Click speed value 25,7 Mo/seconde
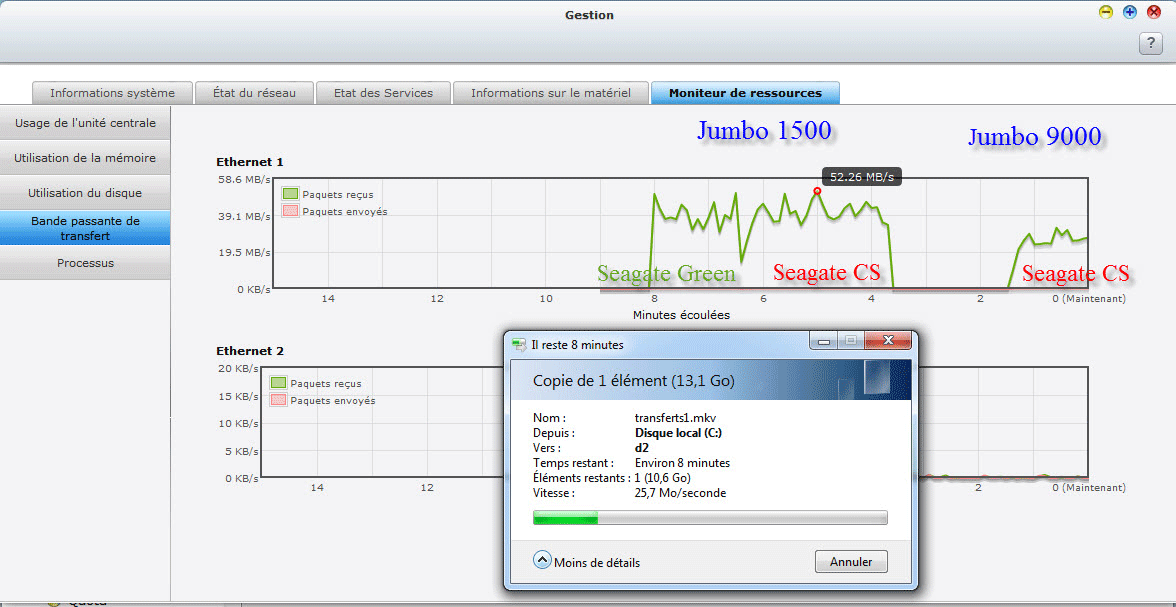This screenshot has height=607, width=1176. click(680, 493)
